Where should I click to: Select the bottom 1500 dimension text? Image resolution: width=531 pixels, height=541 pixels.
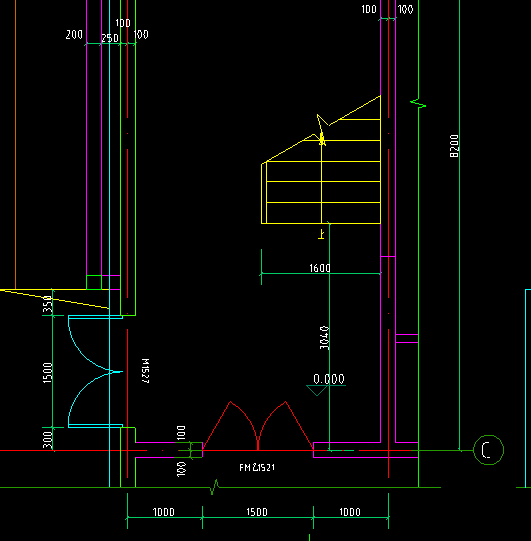pos(257,512)
